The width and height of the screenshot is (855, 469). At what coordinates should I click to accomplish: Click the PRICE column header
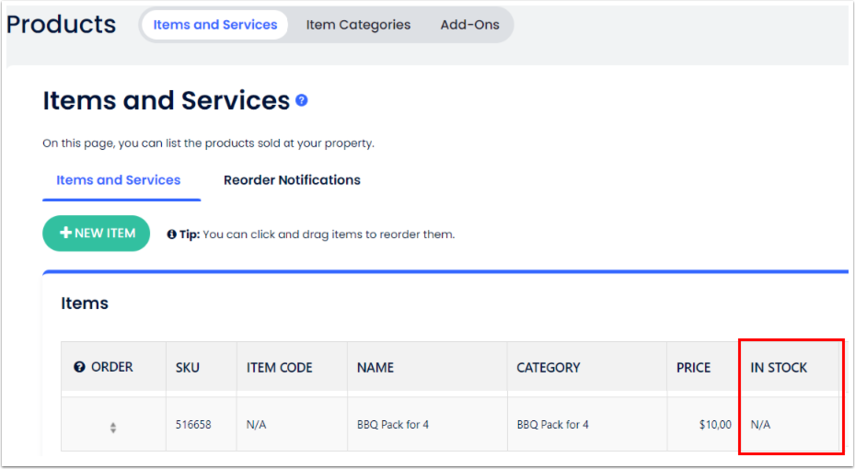point(693,367)
